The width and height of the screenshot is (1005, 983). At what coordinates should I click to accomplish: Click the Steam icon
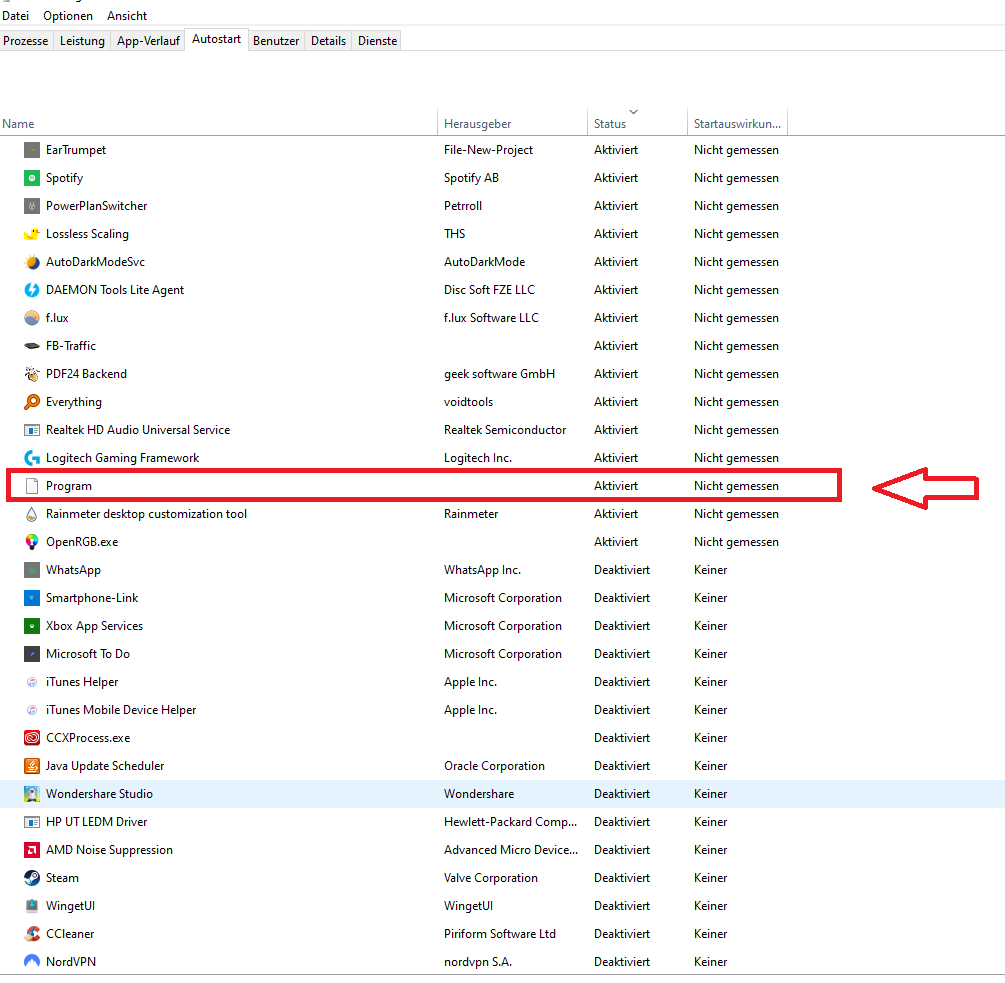31,878
